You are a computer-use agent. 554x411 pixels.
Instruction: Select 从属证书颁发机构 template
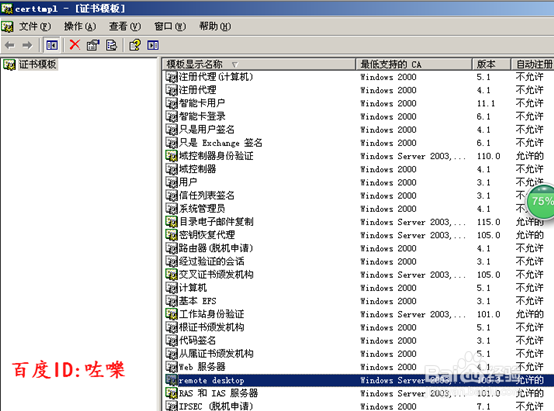[216, 354]
